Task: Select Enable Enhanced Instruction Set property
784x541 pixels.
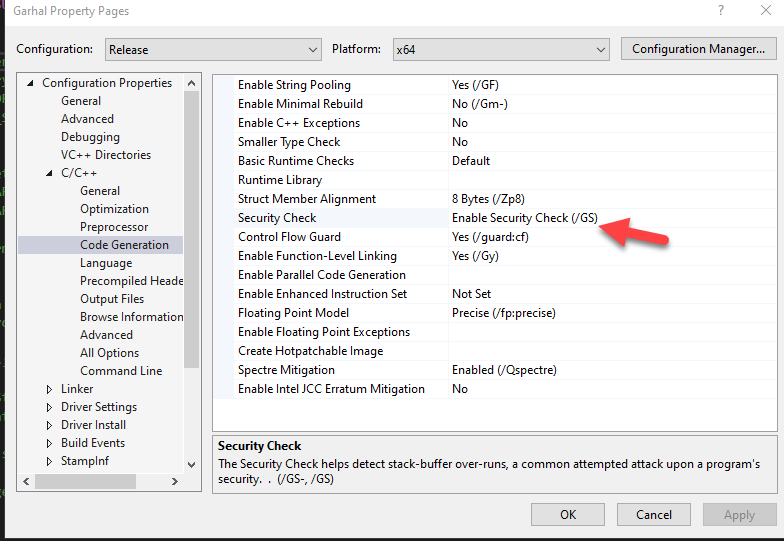Action: [x=322, y=294]
